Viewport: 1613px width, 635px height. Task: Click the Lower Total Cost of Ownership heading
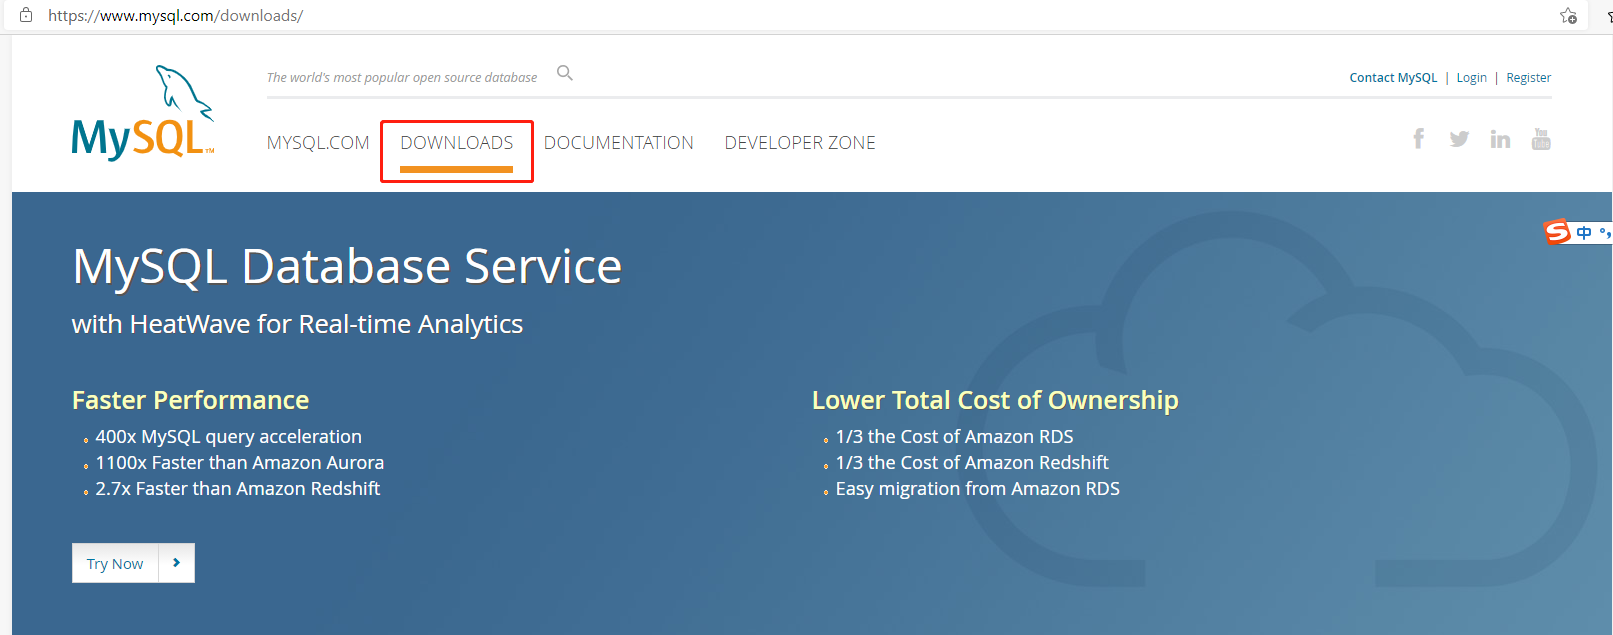tap(995, 400)
